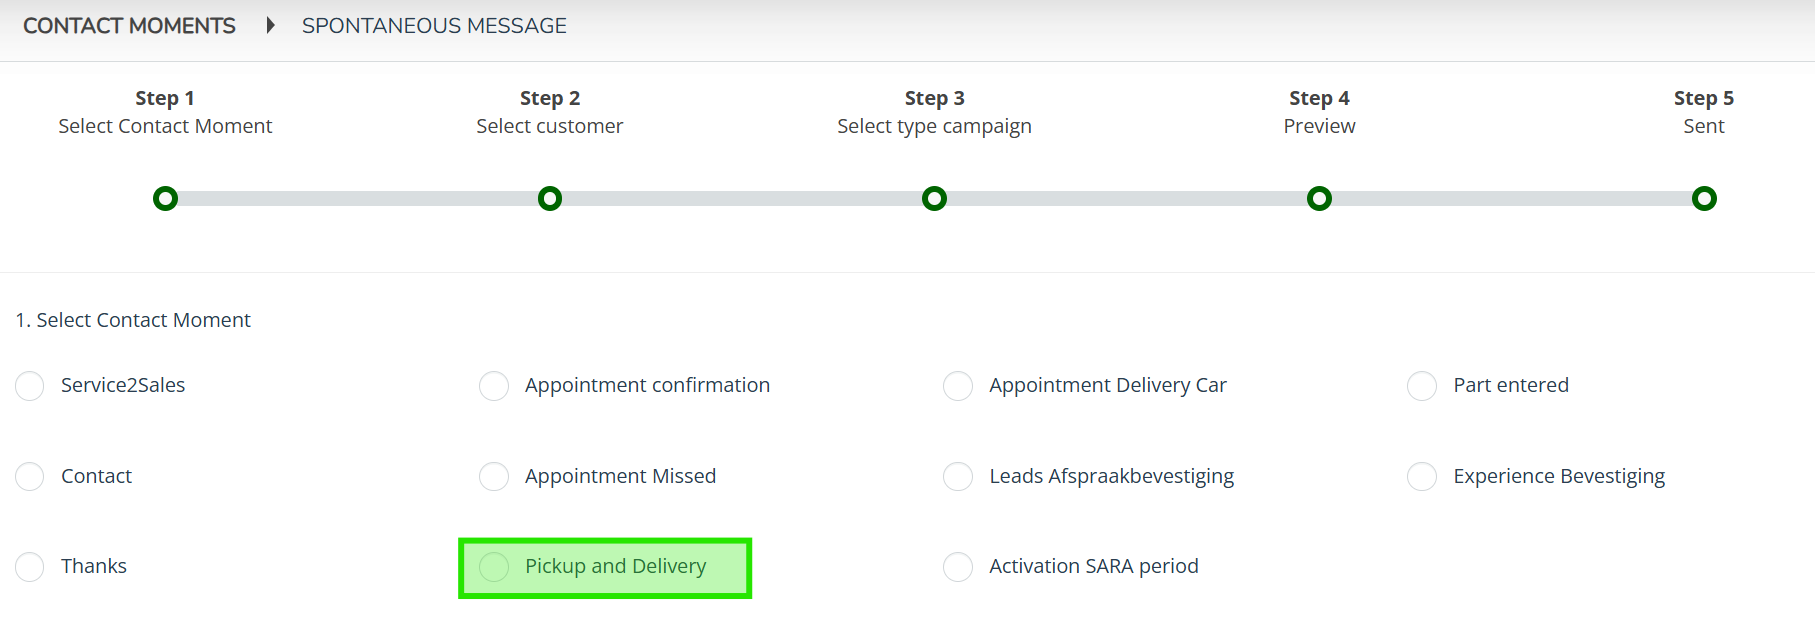Jump to Step 4 Preview marker
Screen dimensions: 1815x622
[x=1319, y=199]
